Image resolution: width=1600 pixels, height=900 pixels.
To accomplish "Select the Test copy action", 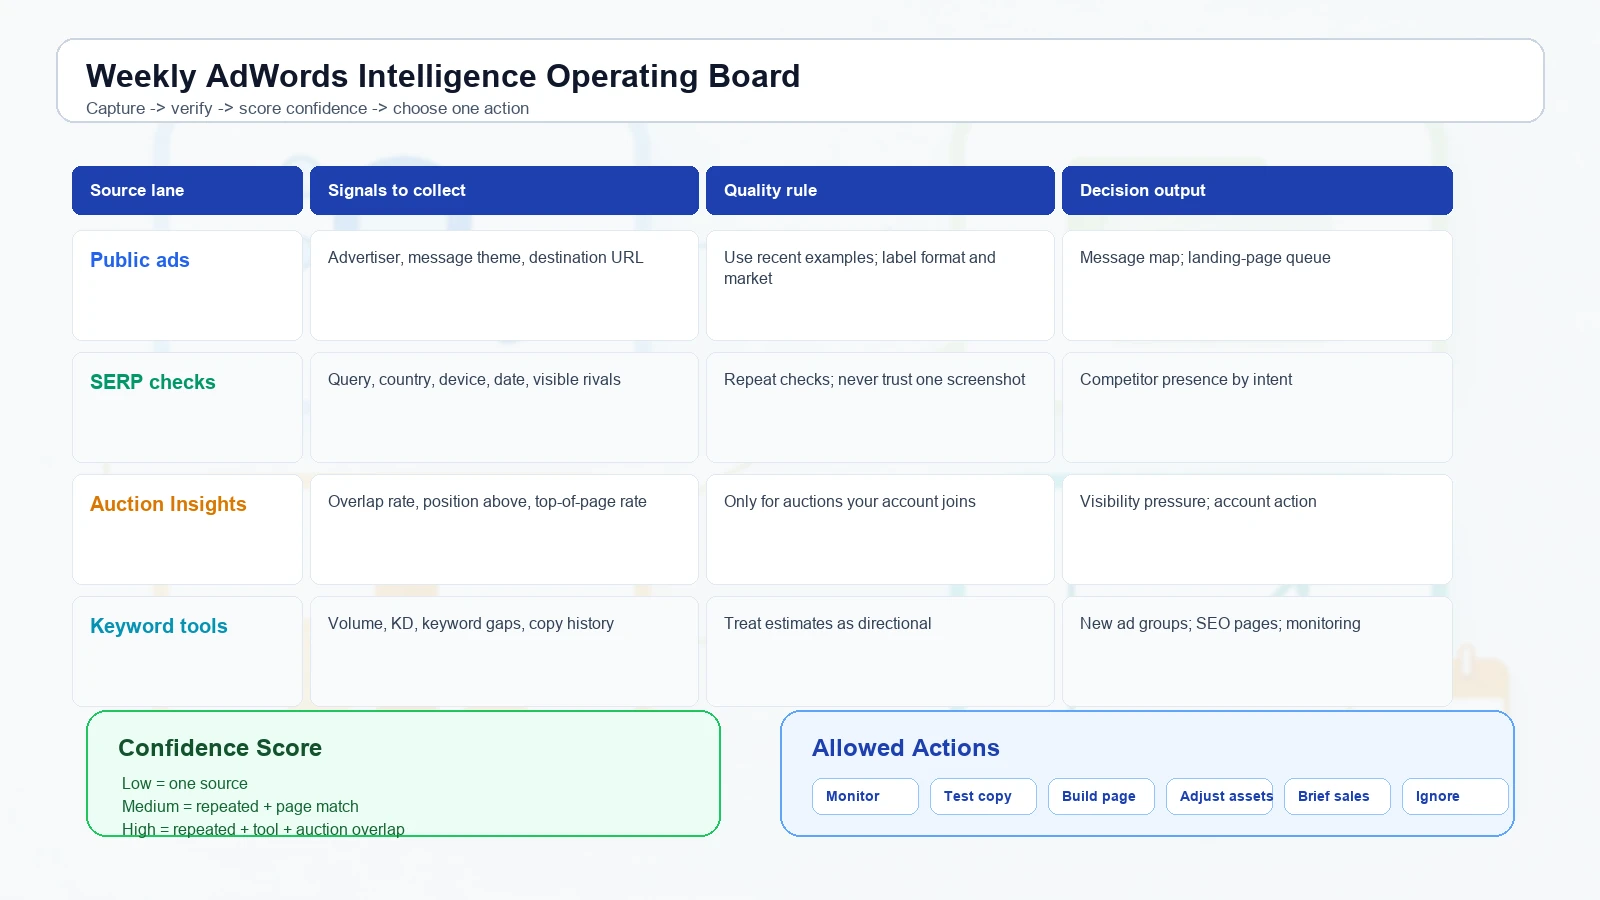I will pyautogui.click(x=983, y=796).
